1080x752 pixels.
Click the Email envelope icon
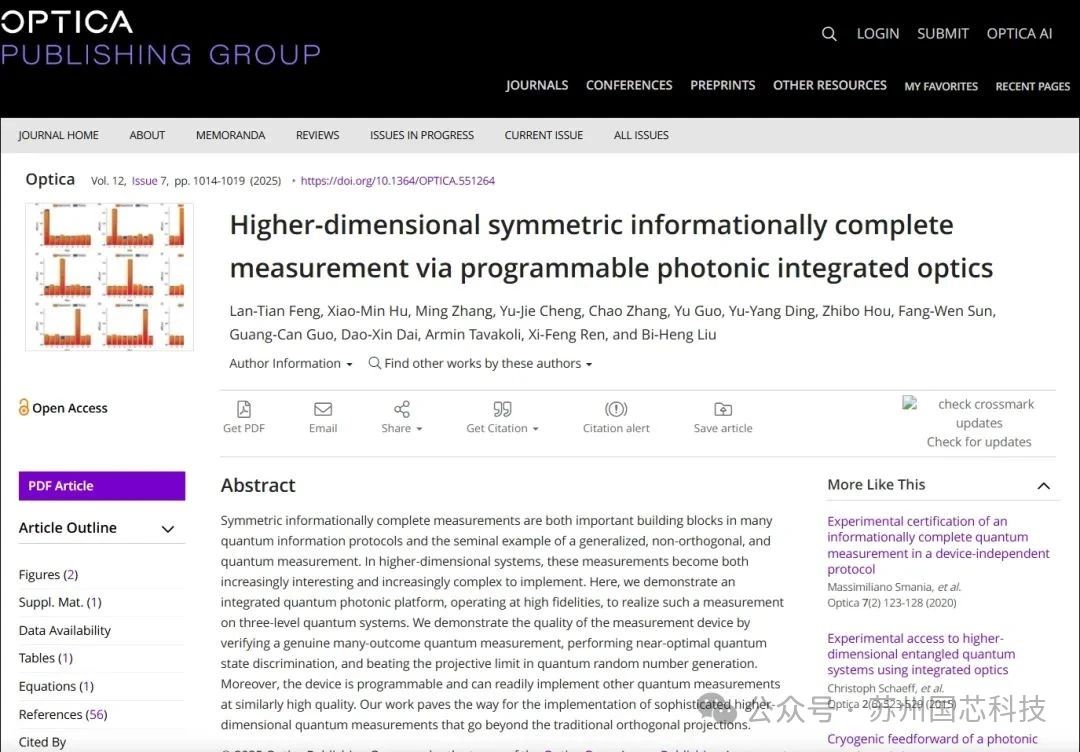click(323, 409)
